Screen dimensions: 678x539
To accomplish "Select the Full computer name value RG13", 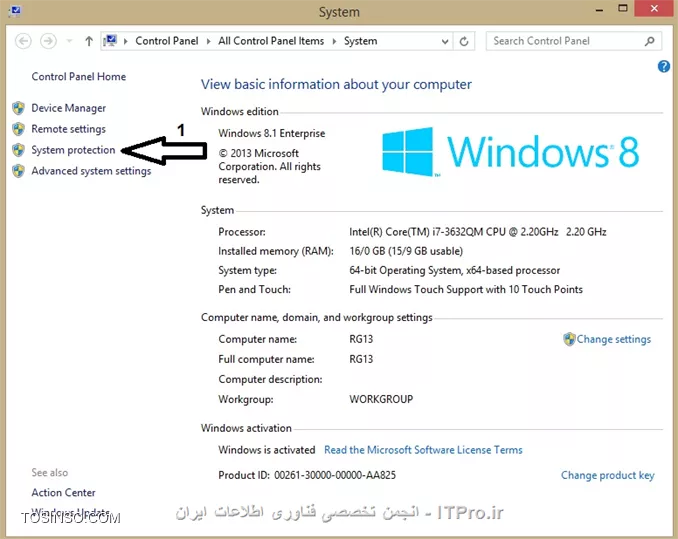I will [361, 359].
